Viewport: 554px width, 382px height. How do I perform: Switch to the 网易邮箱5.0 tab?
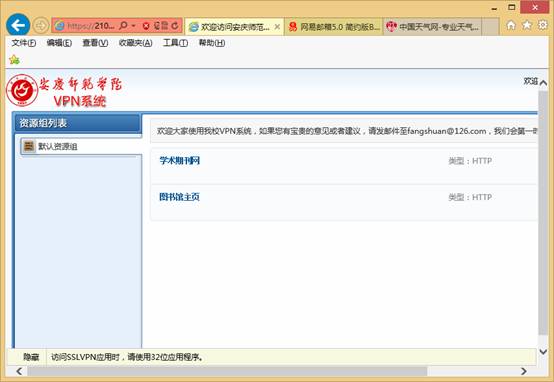334,27
